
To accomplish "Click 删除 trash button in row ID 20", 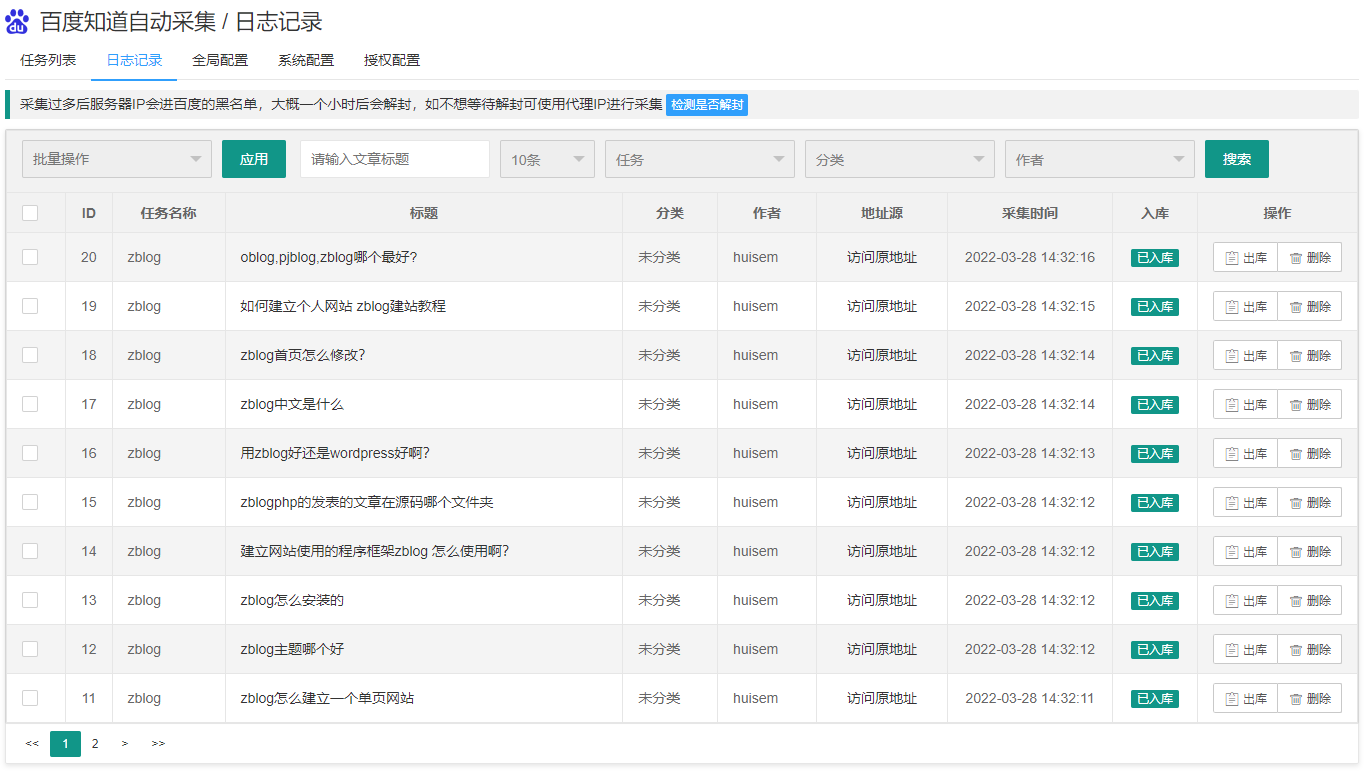I will (1310, 257).
